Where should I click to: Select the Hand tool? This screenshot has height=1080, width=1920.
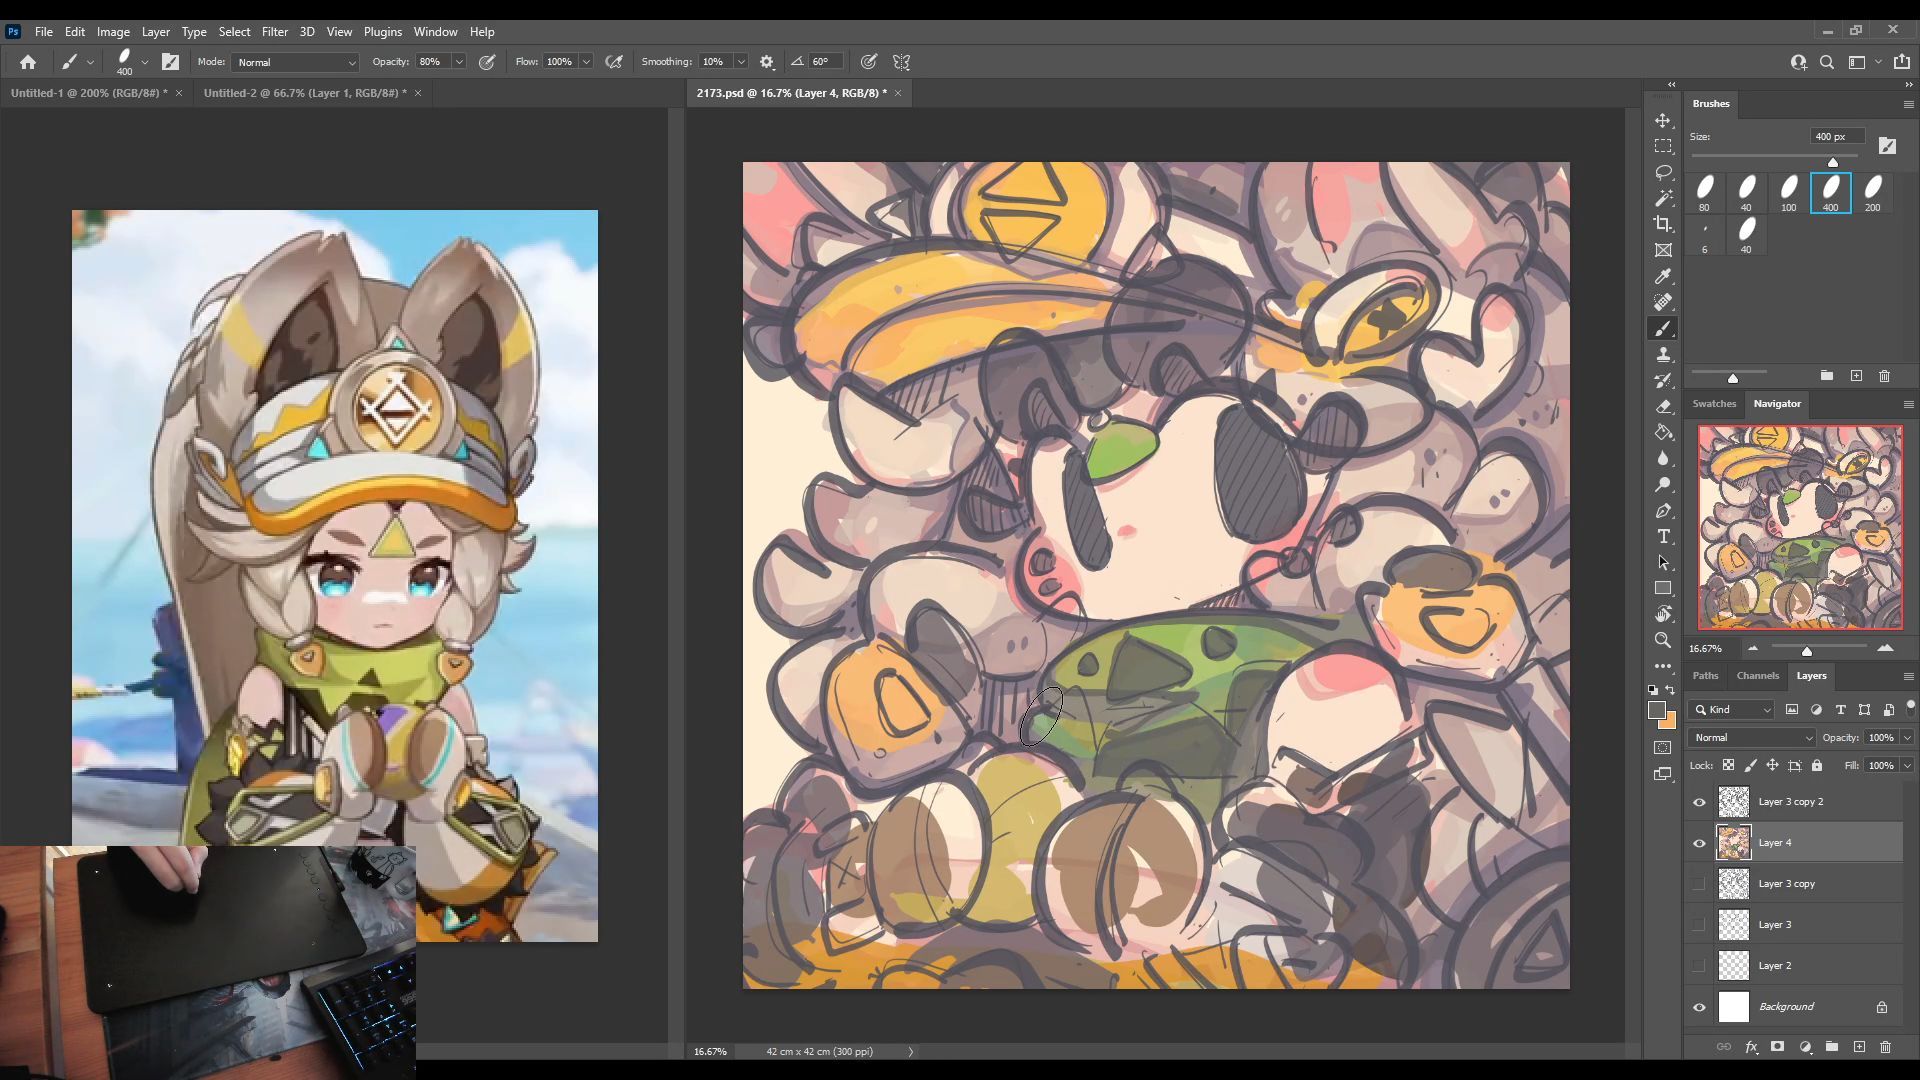[x=1663, y=614]
